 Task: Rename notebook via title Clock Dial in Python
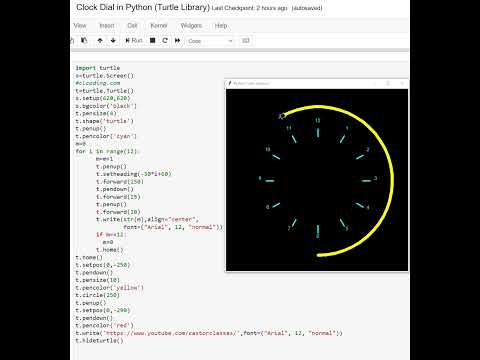coord(143,7)
